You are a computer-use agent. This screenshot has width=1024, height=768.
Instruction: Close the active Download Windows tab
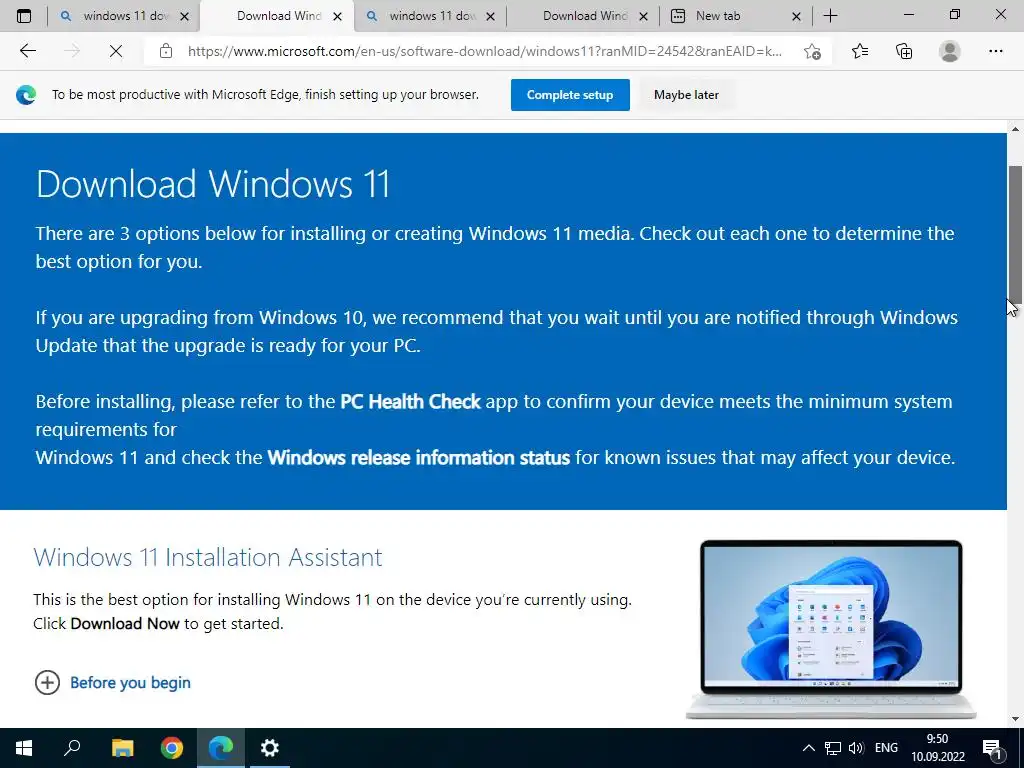pos(338,16)
